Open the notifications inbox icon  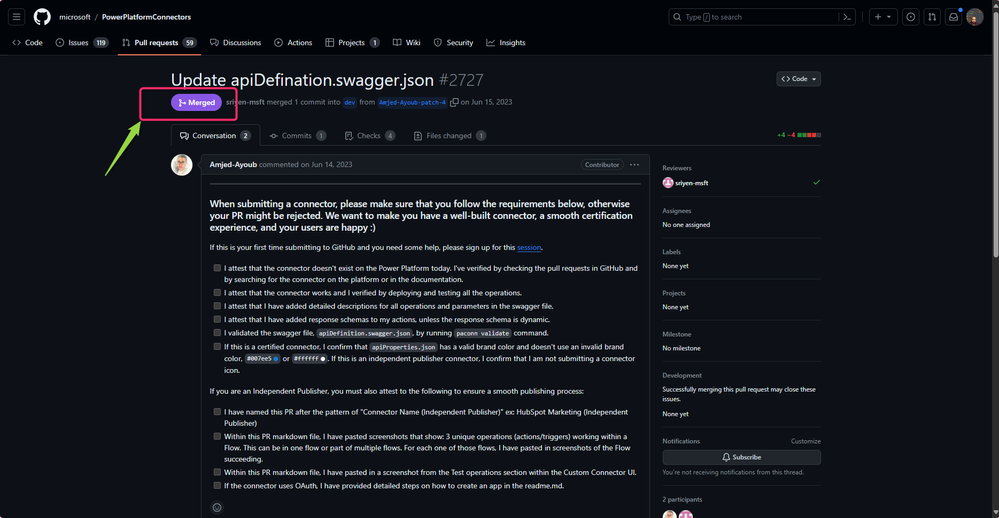point(953,17)
